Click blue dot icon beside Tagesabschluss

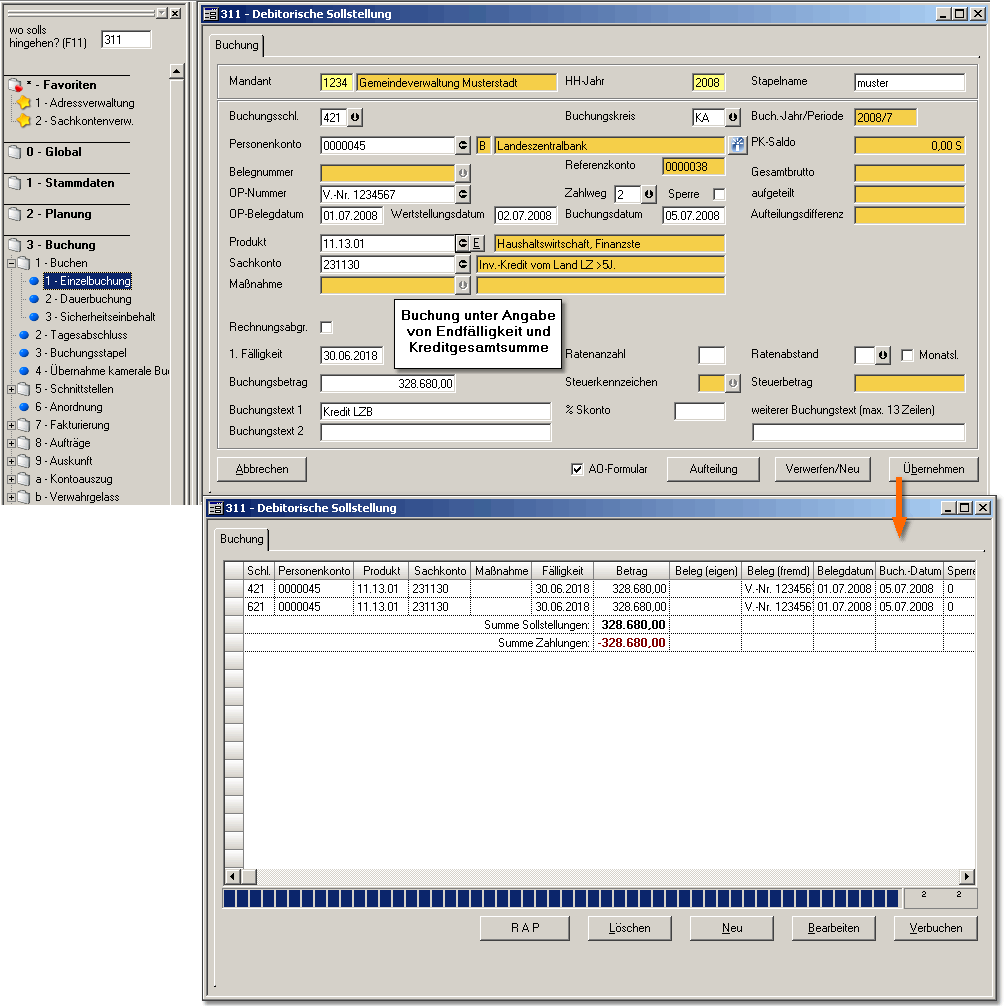click(x=24, y=335)
